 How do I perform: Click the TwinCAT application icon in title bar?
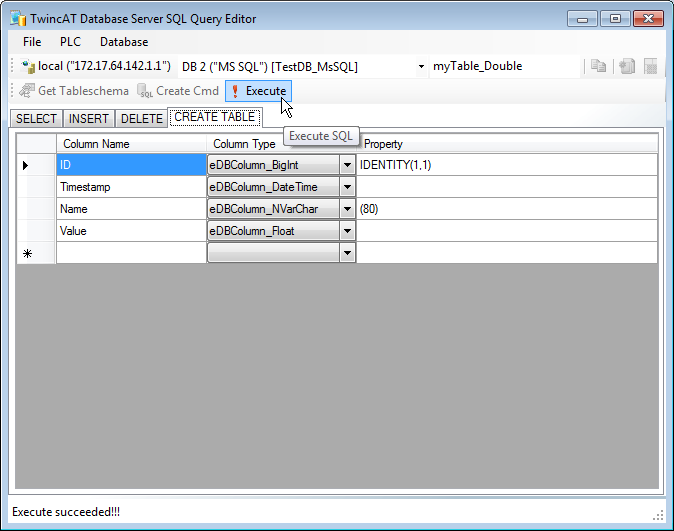click(x=17, y=19)
